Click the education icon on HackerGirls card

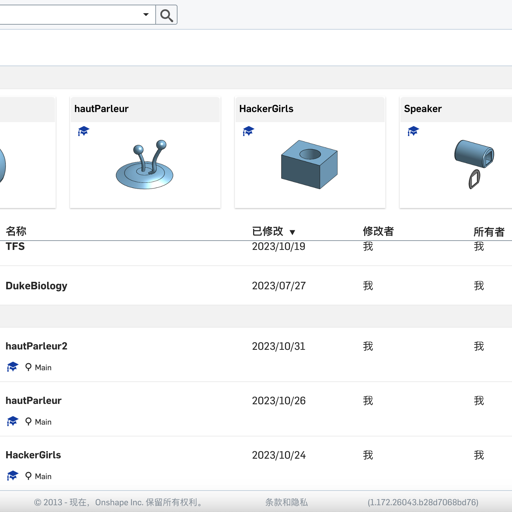pos(248,131)
